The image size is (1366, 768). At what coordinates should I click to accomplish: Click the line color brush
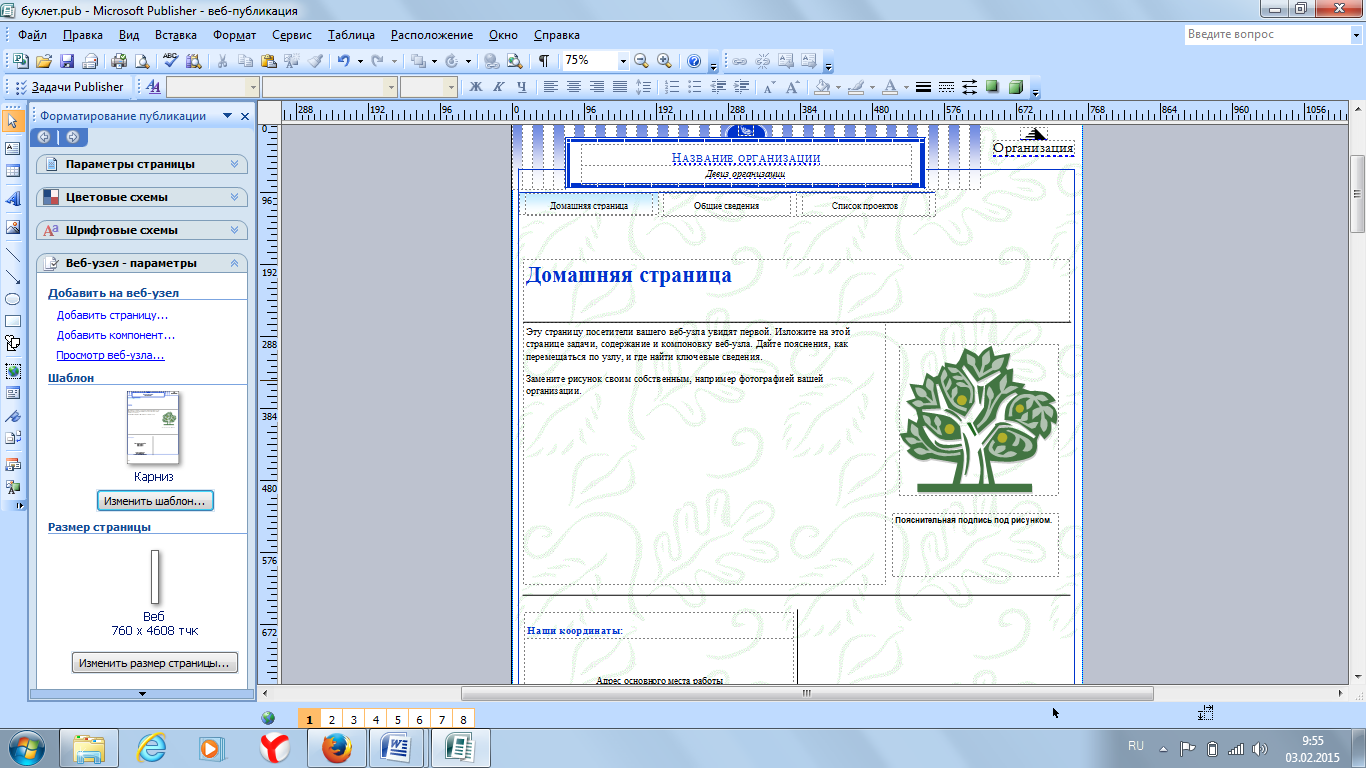[x=857, y=87]
